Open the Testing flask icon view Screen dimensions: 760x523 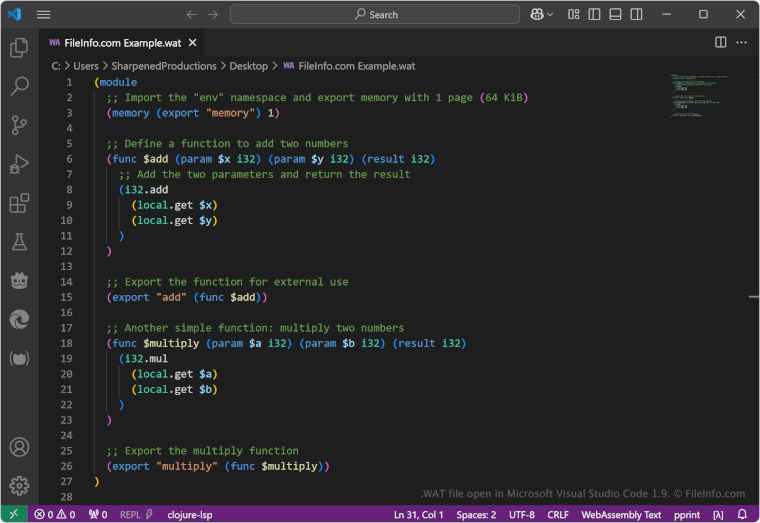pyautogui.click(x=19, y=242)
